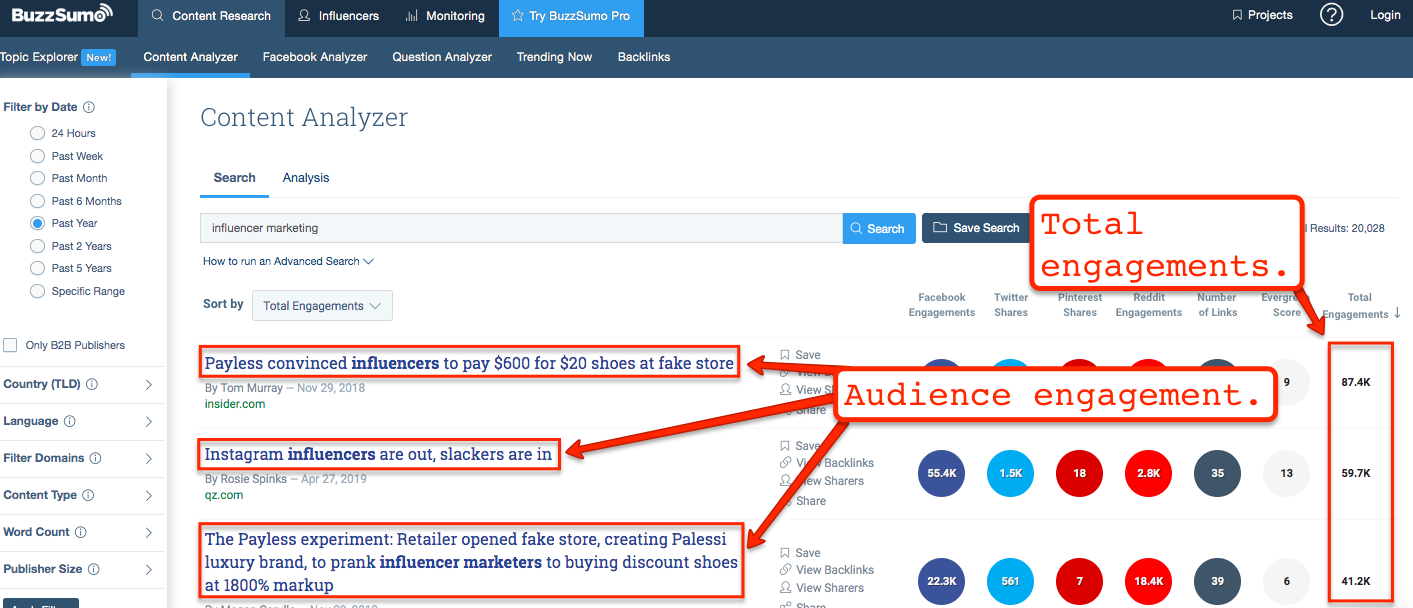Viewport: 1413px width, 608px height.
Task: Open the Instagram influencers are out article
Action: pyautogui.click(x=378, y=454)
